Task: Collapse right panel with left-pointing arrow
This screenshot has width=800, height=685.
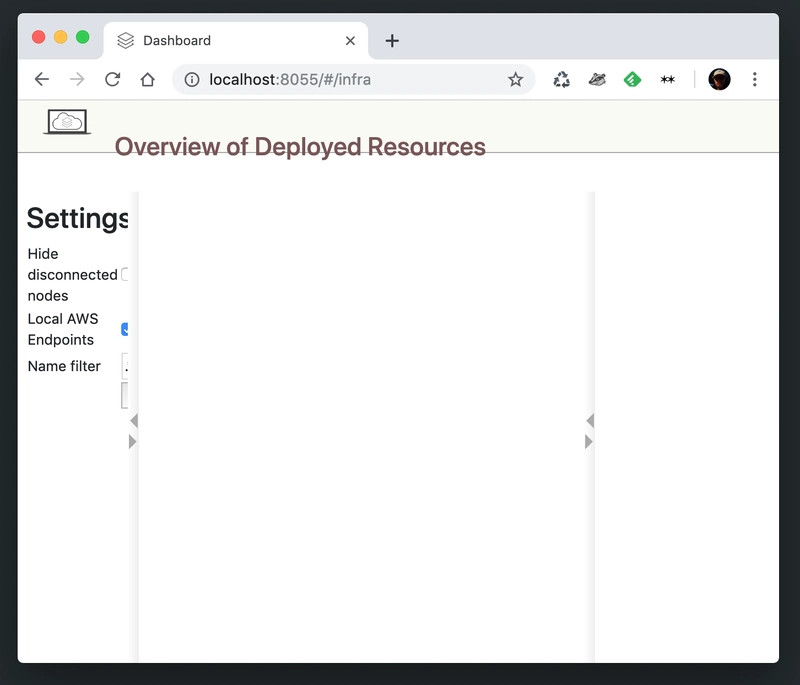Action: point(590,421)
